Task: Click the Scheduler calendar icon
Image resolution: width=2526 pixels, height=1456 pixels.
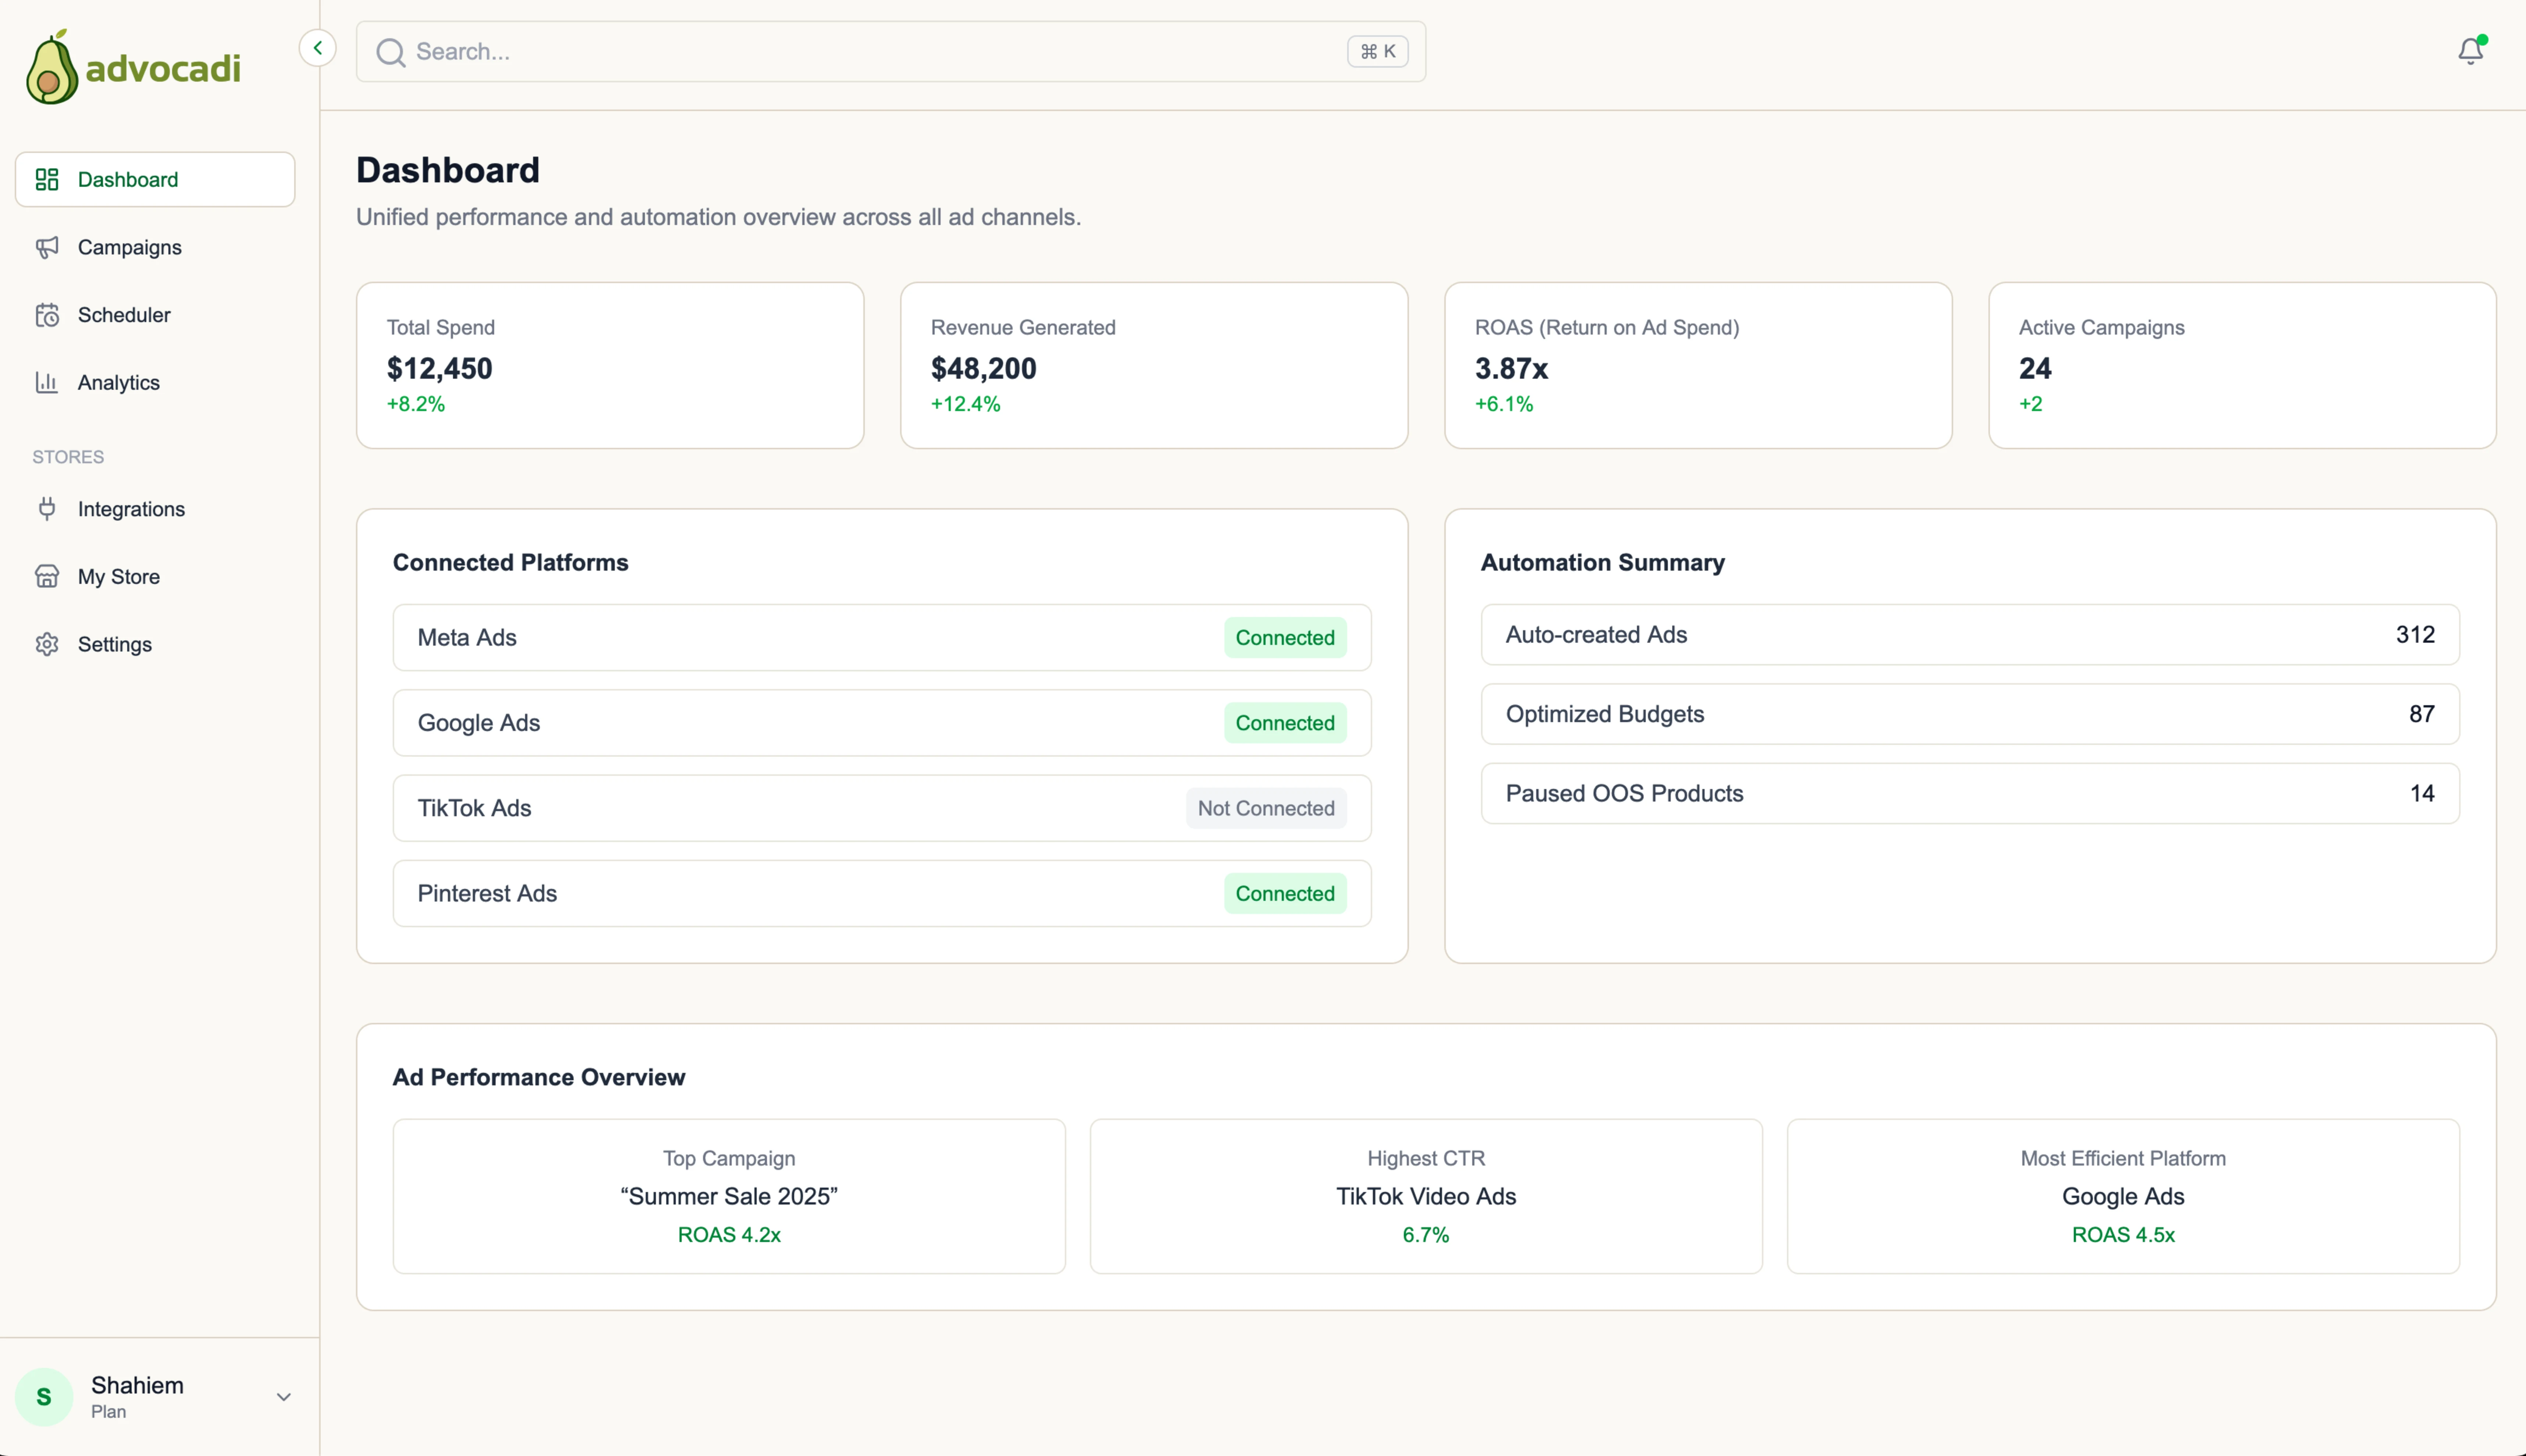Action: 47,315
